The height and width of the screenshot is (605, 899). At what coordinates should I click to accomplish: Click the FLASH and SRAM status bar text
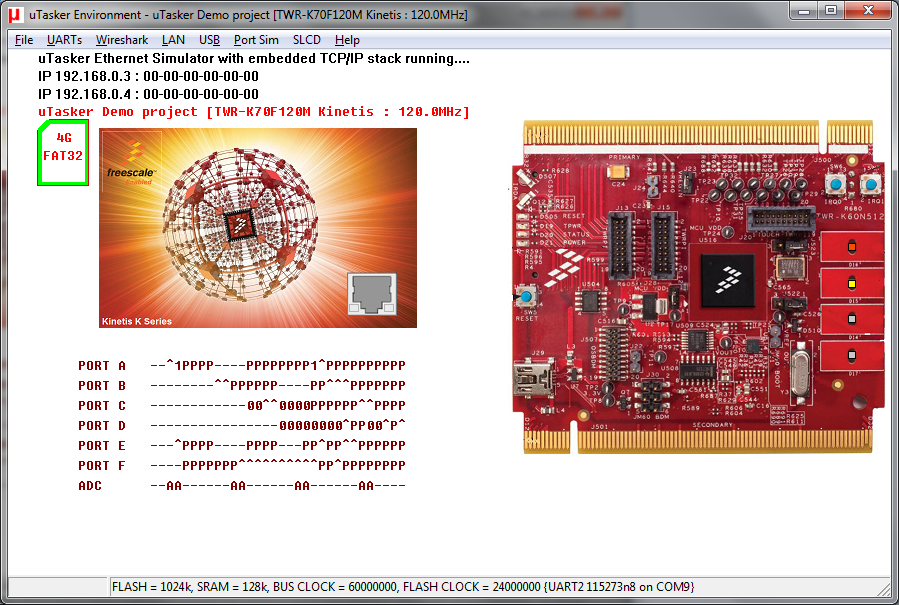(403, 587)
